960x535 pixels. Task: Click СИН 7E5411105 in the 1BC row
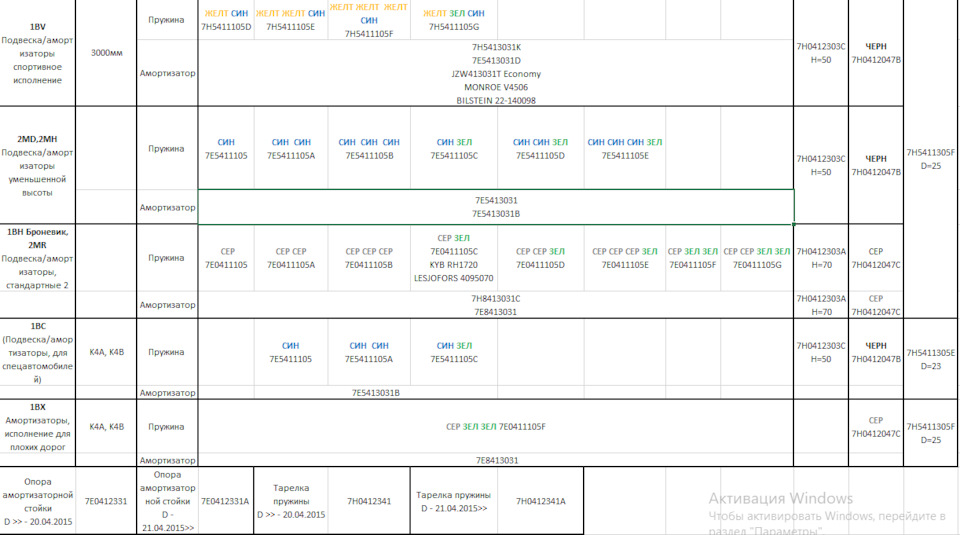point(291,352)
